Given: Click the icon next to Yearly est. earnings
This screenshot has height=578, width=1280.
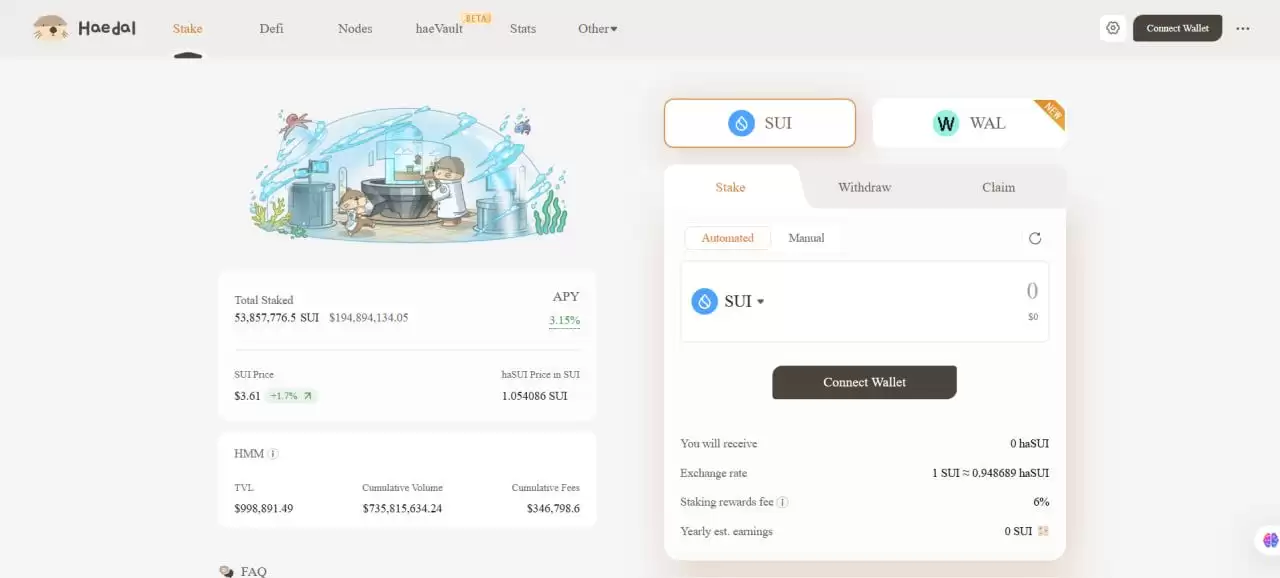Looking at the screenshot, I should coord(1043,531).
